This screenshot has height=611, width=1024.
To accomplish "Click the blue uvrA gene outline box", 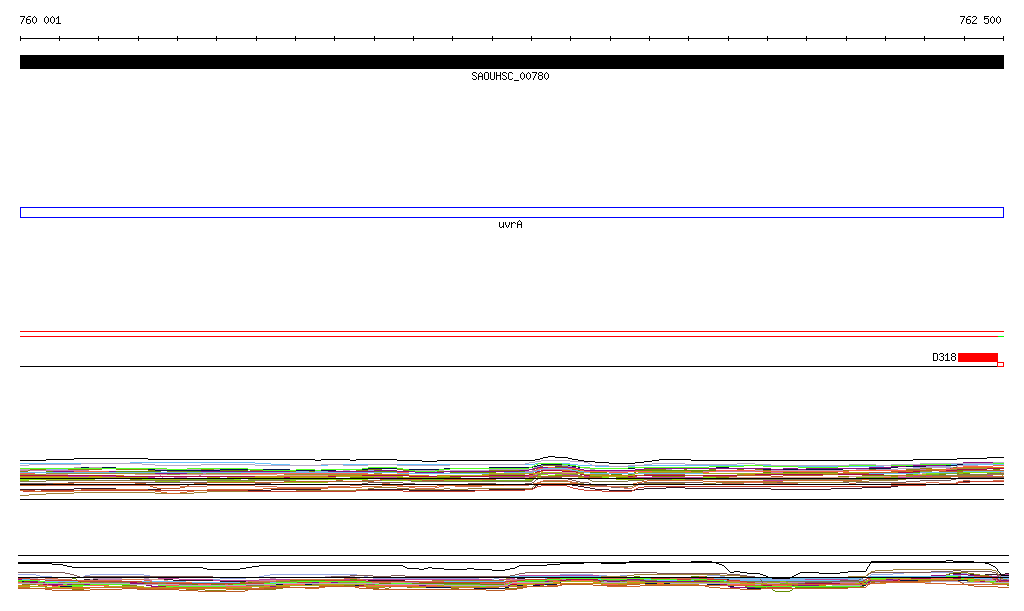I will [511, 213].
